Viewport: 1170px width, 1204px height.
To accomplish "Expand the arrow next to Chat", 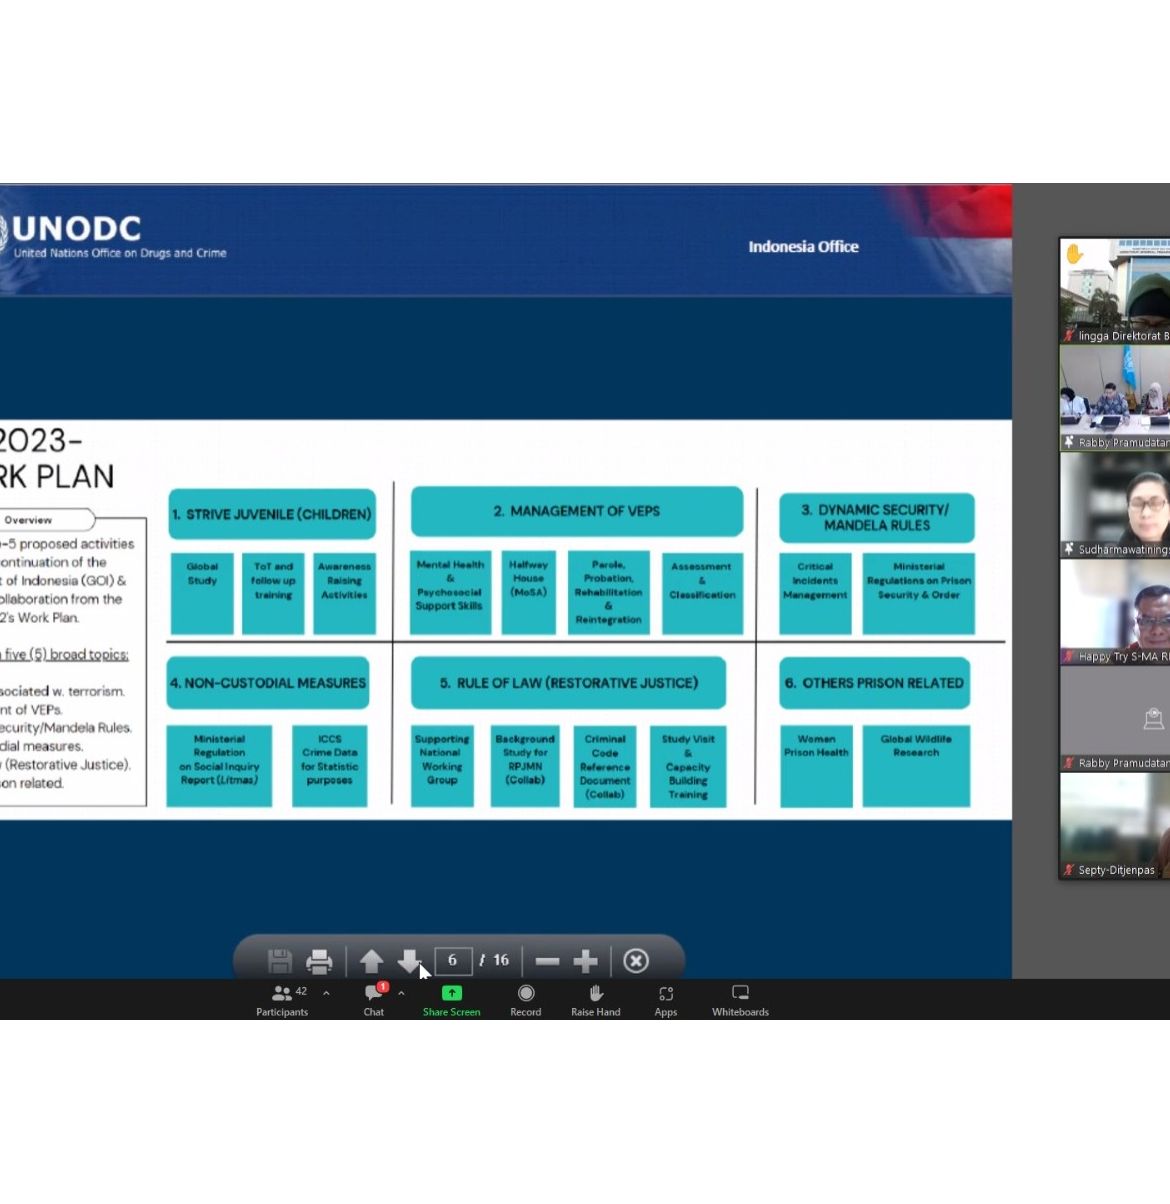I will [x=401, y=993].
